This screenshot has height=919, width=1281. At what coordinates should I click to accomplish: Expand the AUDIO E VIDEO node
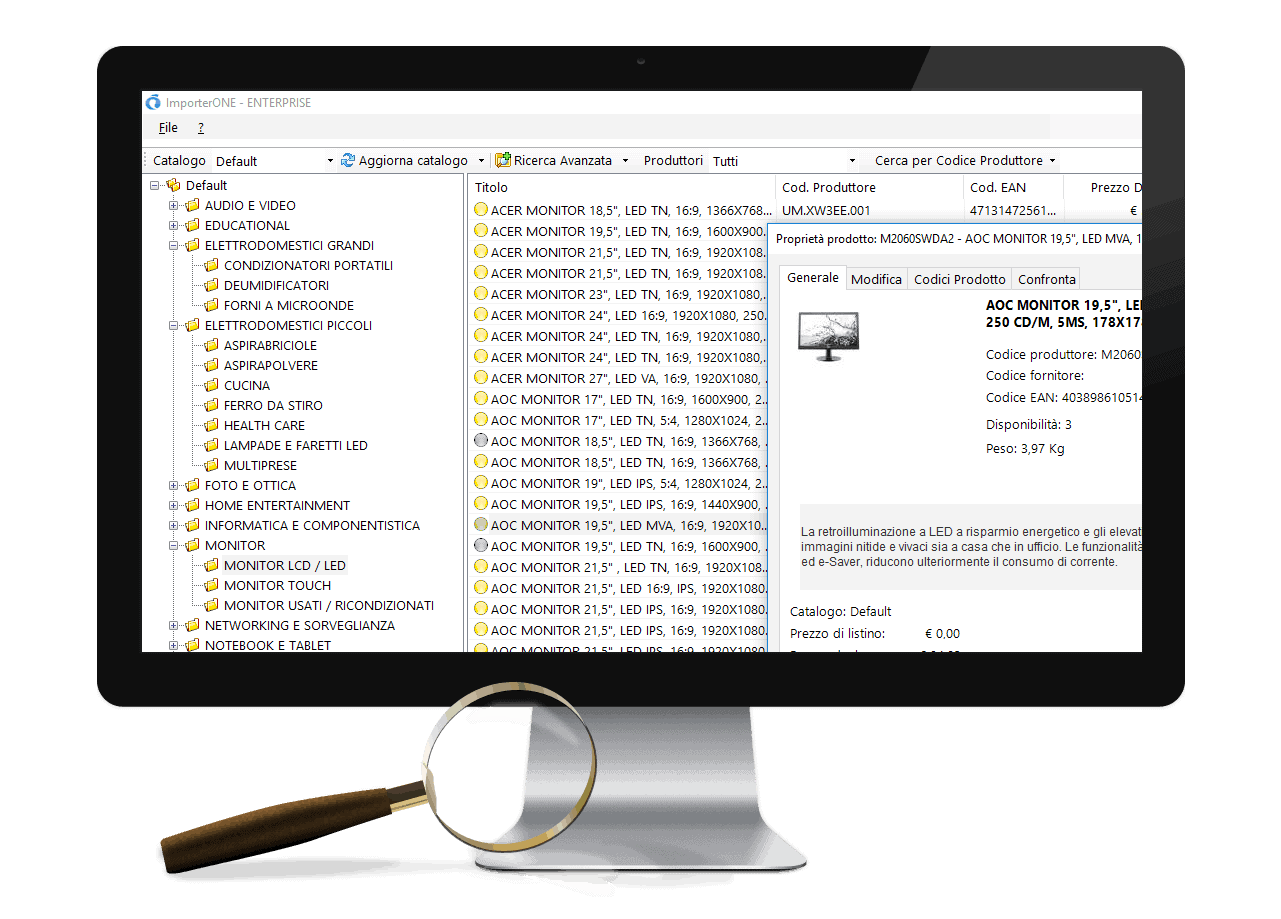point(173,205)
